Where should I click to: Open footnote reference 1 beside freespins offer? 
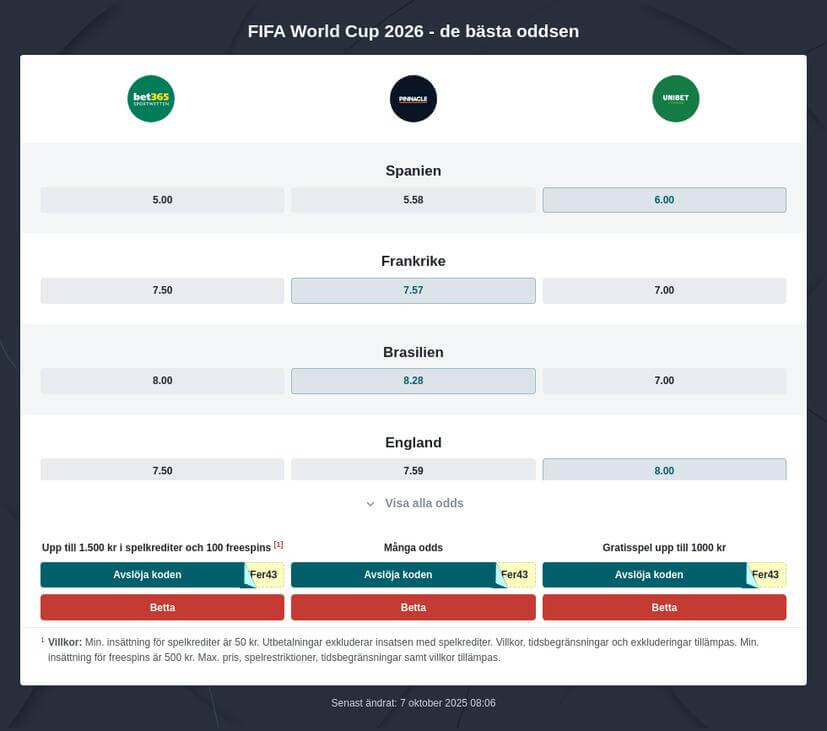pyautogui.click(x=279, y=545)
